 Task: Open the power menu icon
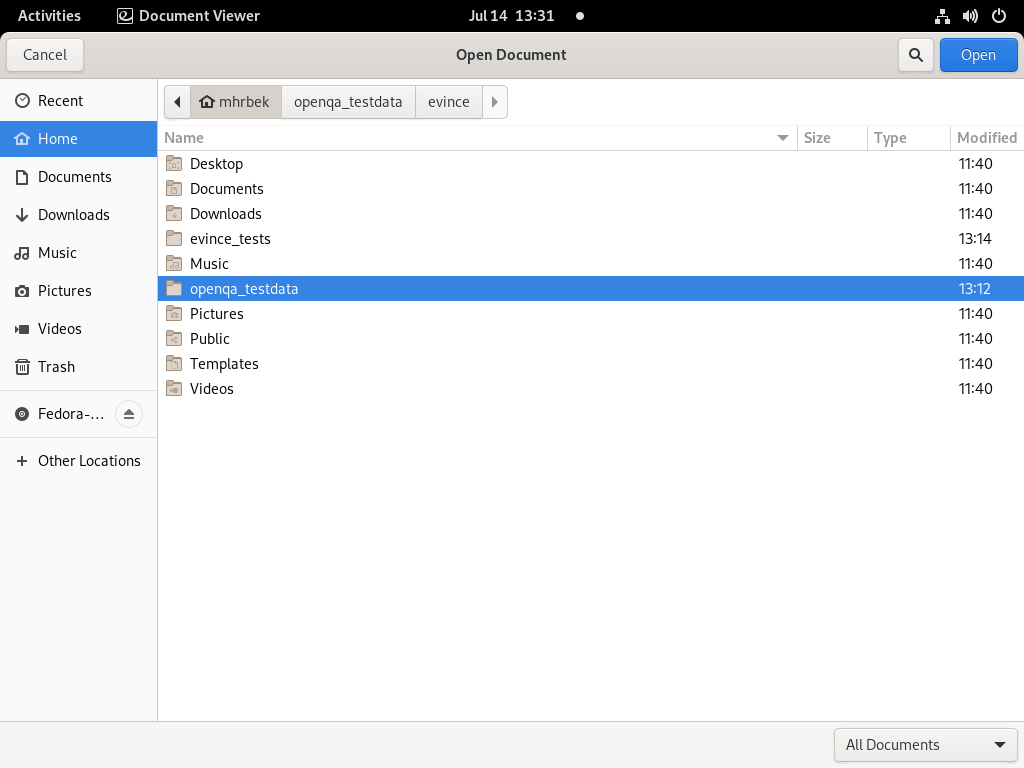point(999,16)
